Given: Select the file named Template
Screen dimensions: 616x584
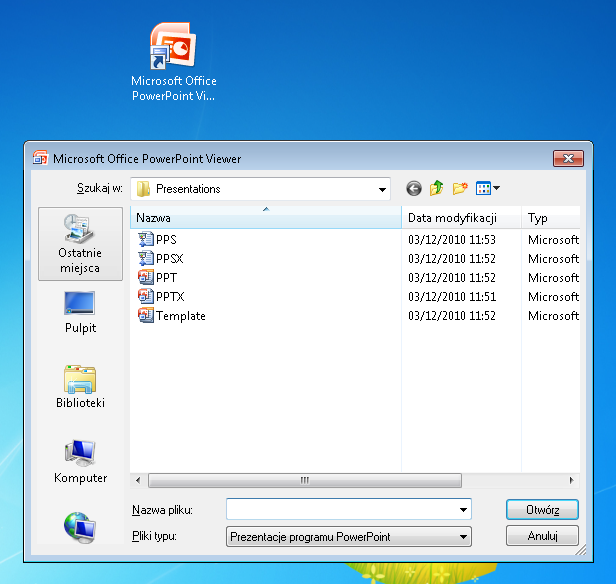Looking at the screenshot, I should (x=181, y=315).
